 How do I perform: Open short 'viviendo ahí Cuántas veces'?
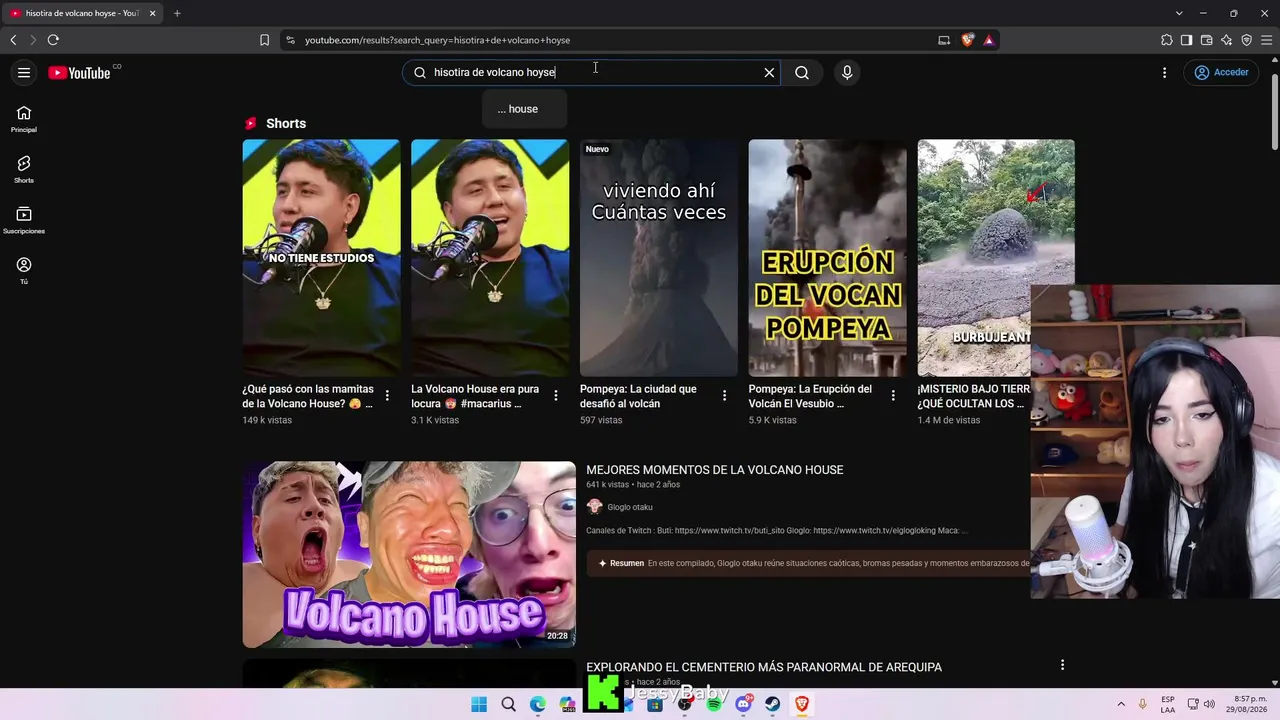tap(659, 258)
